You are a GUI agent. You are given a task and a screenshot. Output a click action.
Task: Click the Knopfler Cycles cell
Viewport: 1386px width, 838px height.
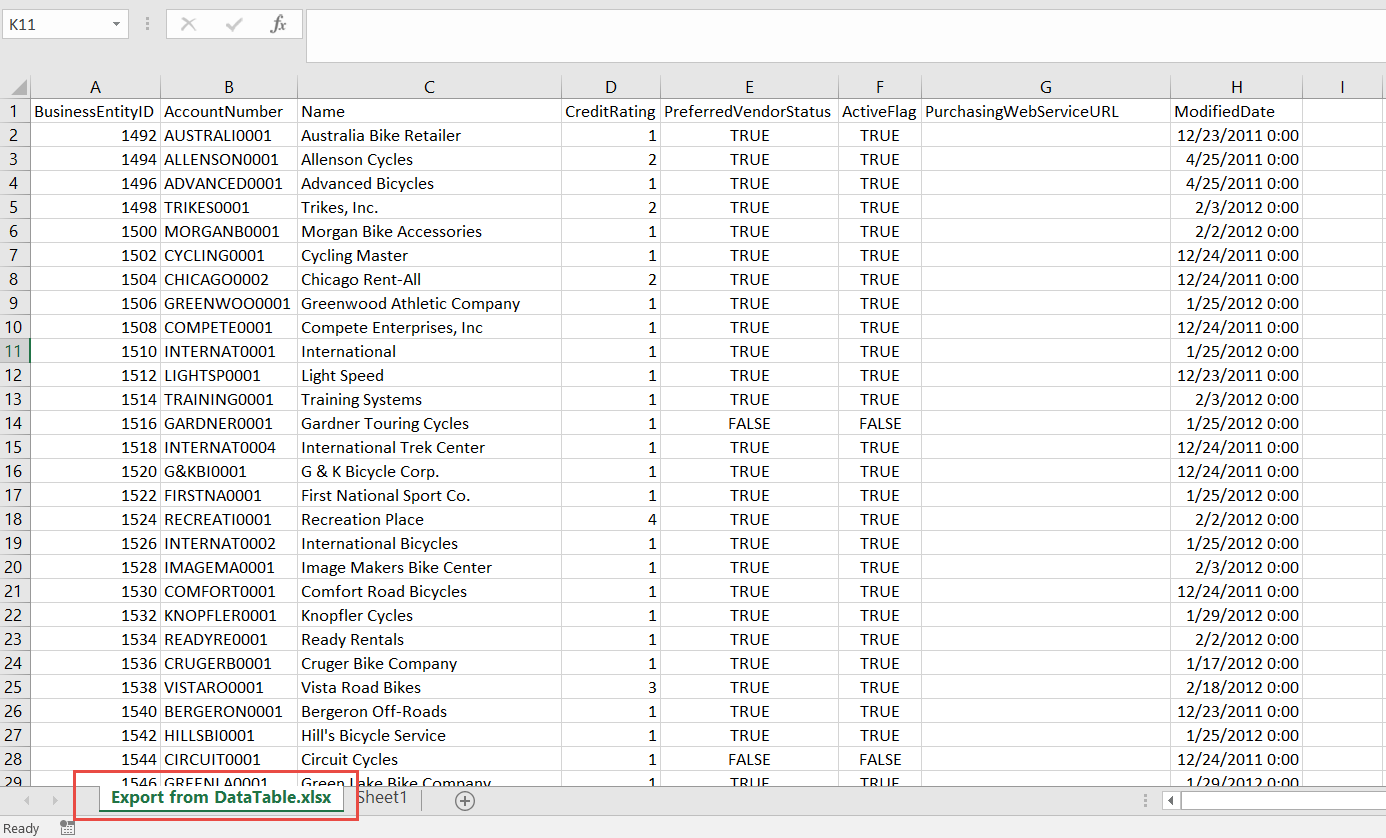(x=429, y=615)
